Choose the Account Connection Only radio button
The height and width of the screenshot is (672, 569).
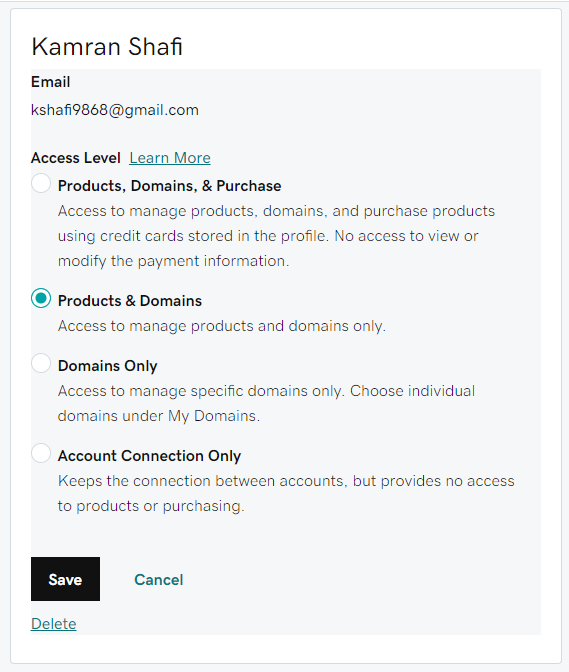pos(41,453)
